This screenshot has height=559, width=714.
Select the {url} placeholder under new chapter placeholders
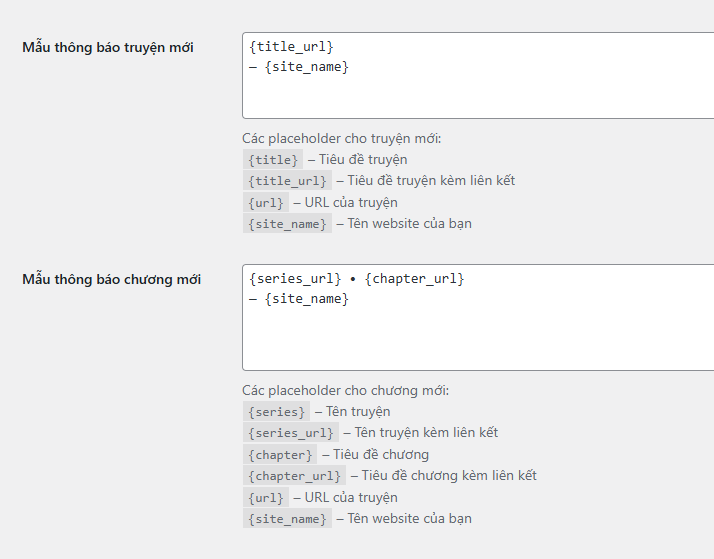[x=266, y=498]
